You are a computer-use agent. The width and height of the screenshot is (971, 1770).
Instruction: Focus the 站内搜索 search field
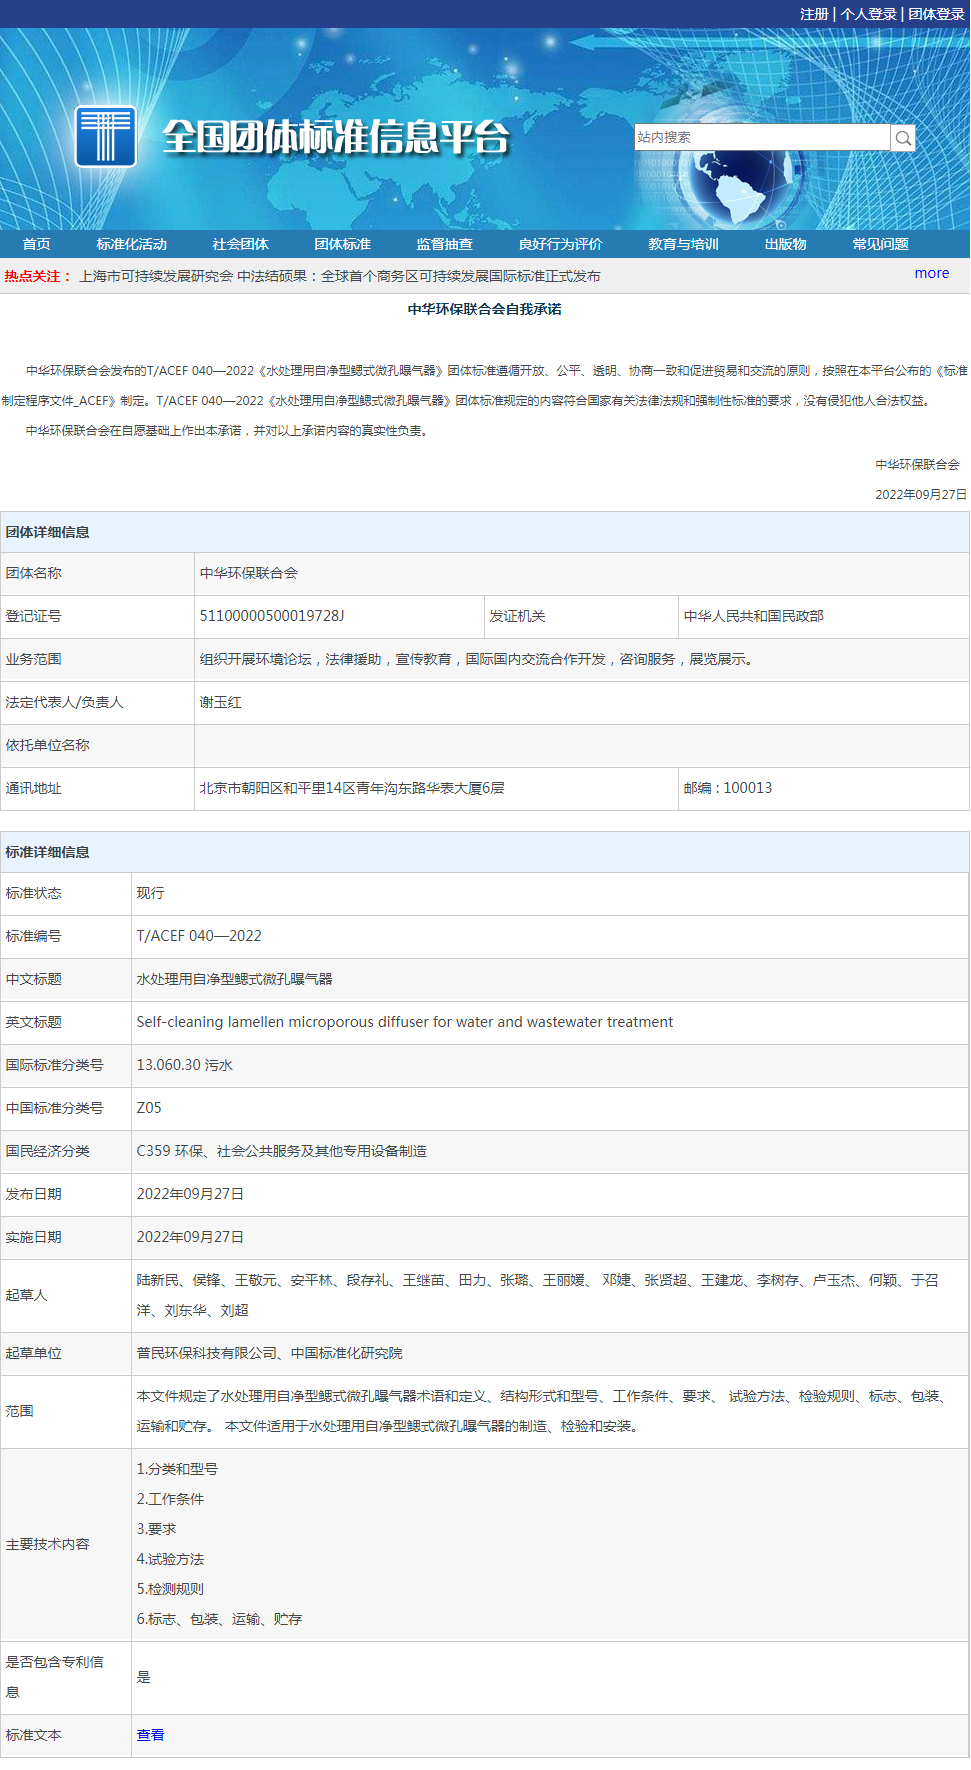click(x=762, y=138)
